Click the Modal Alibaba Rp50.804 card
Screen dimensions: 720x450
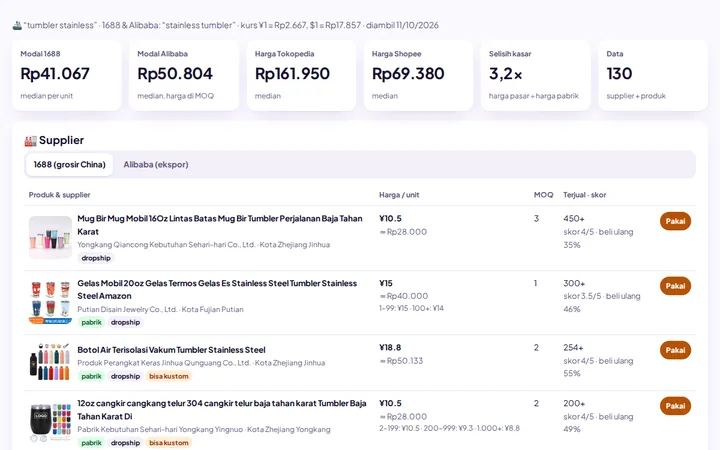(x=184, y=75)
